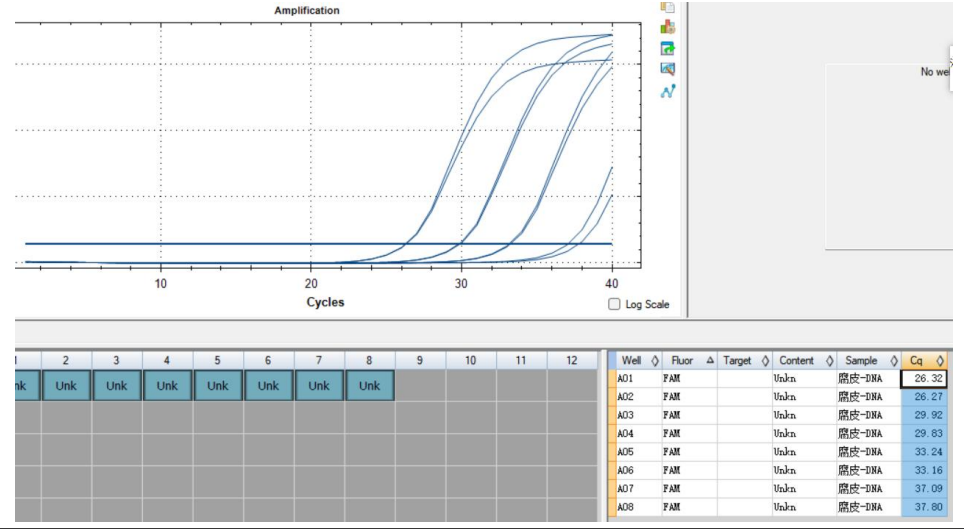Click plate column header 11
964x529 pixels.
click(521, 360)
